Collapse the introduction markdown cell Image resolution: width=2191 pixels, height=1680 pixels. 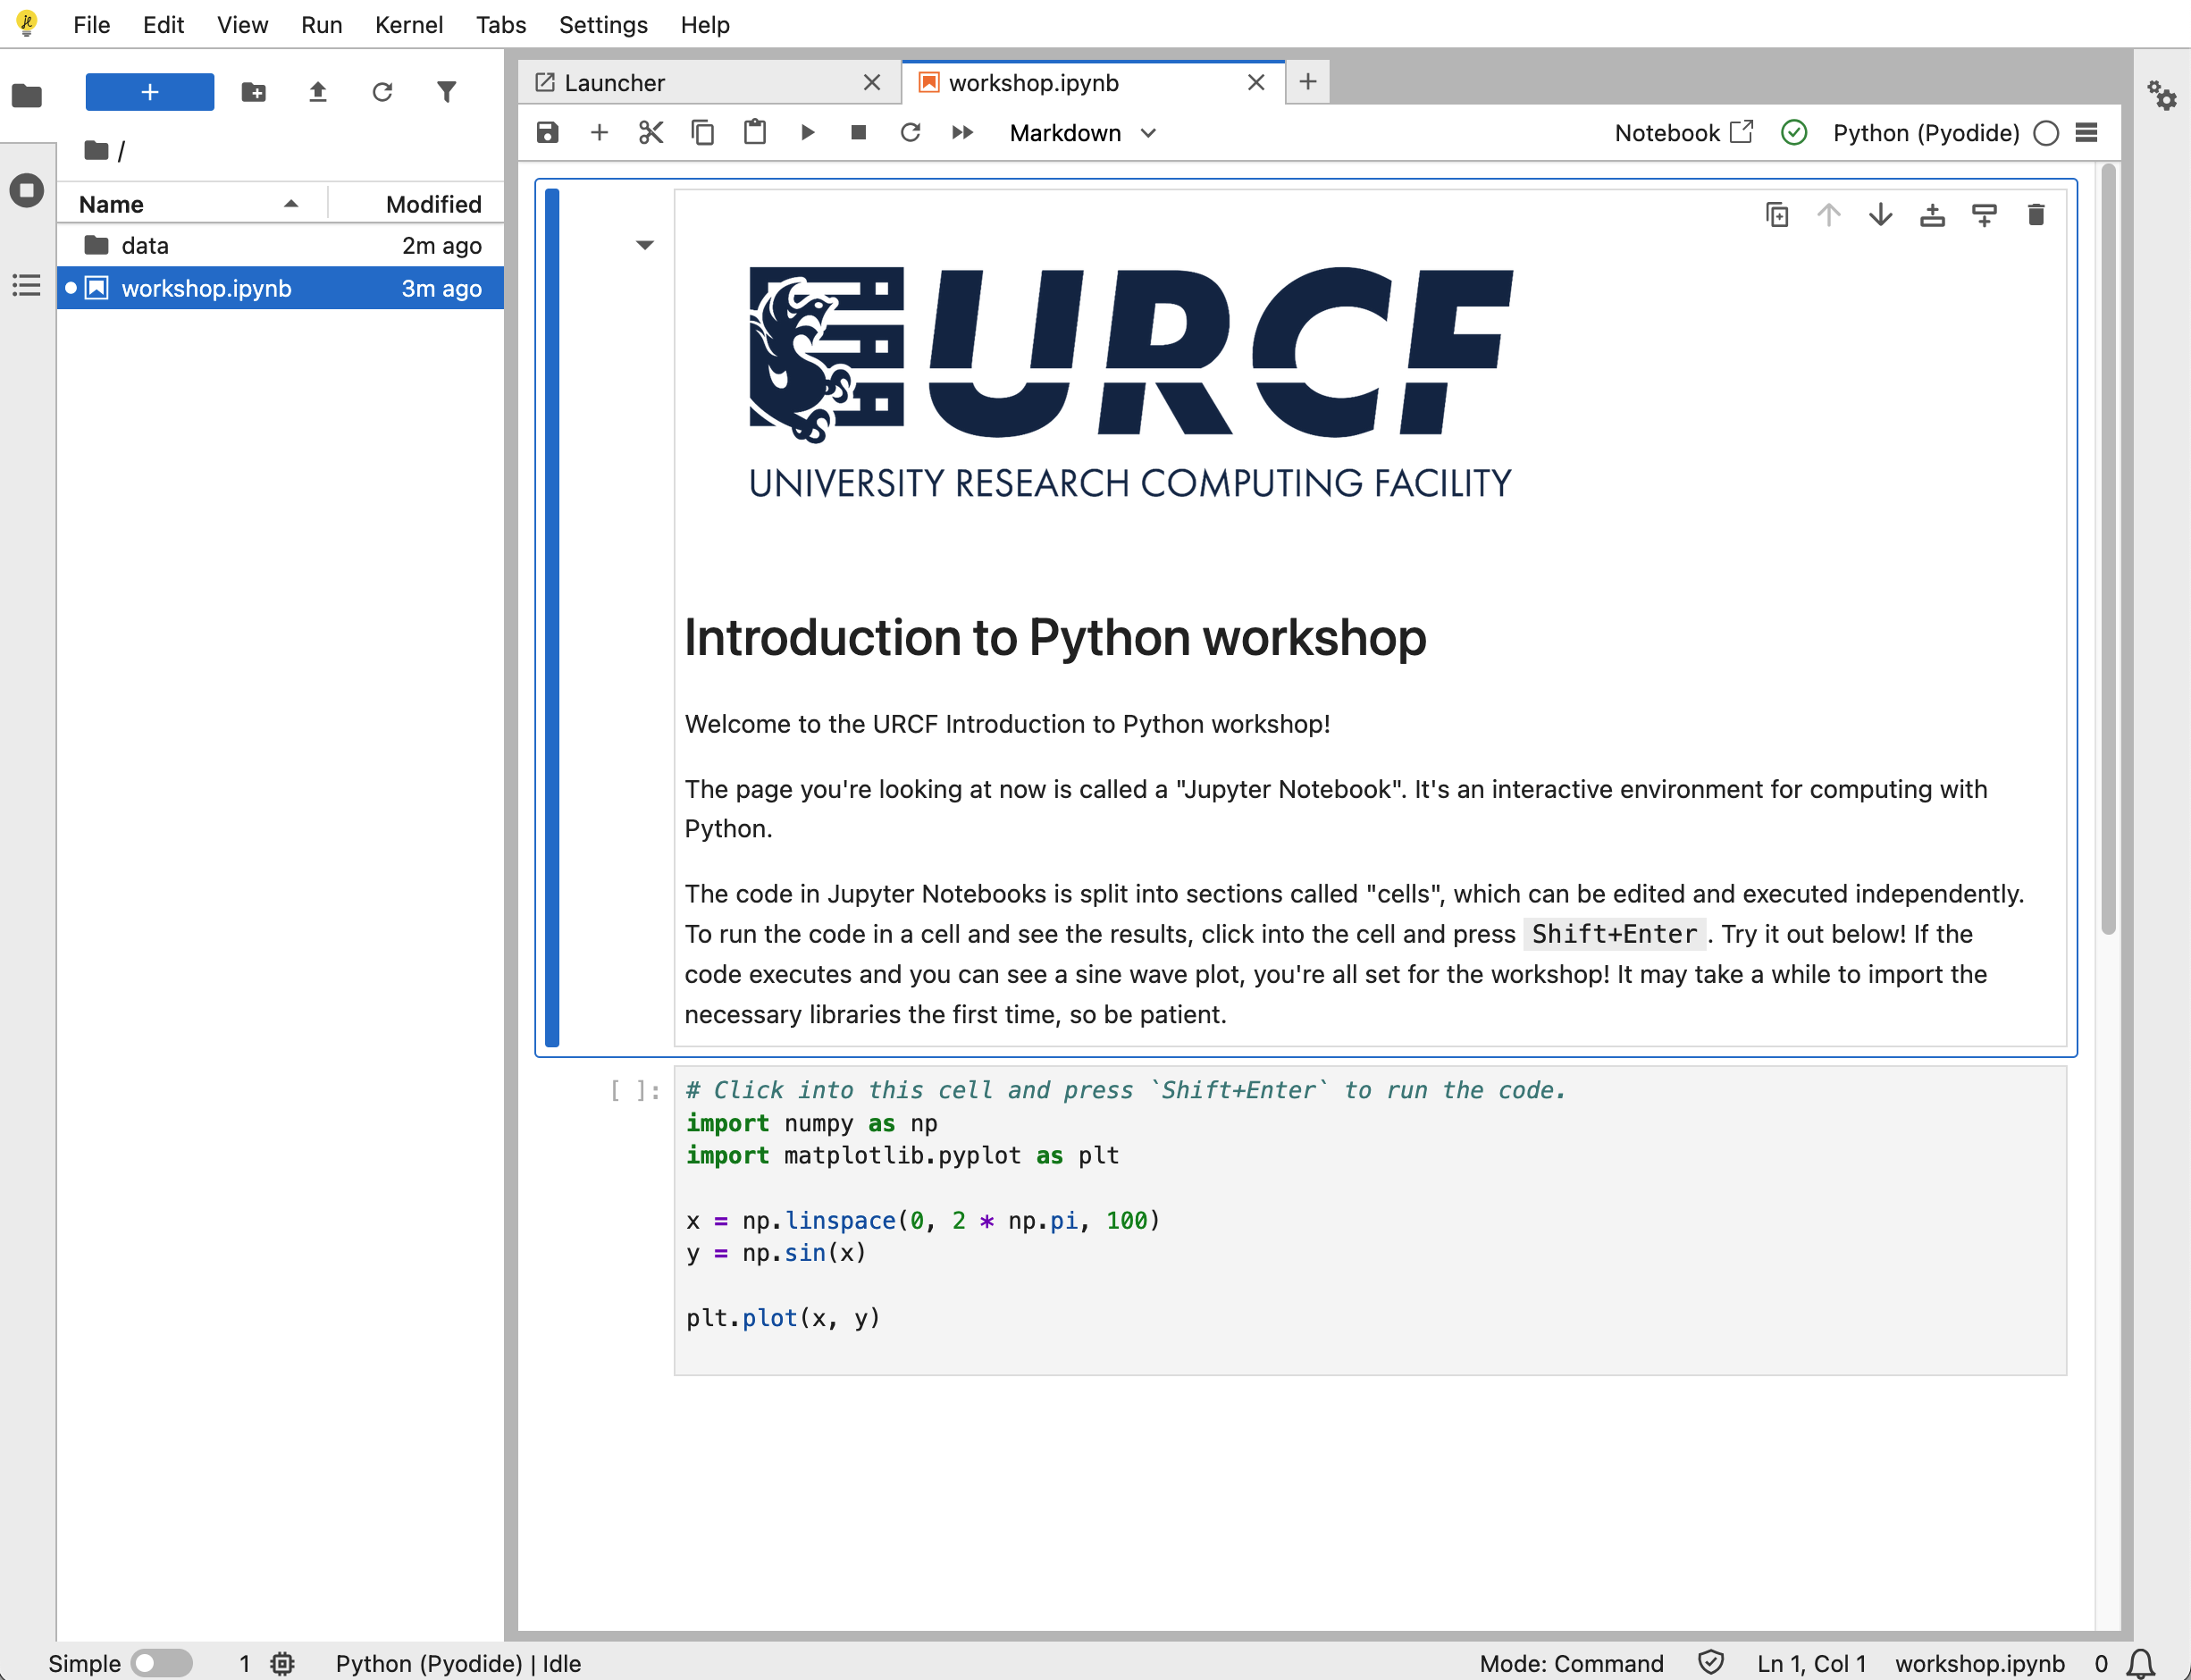[645, 245]
